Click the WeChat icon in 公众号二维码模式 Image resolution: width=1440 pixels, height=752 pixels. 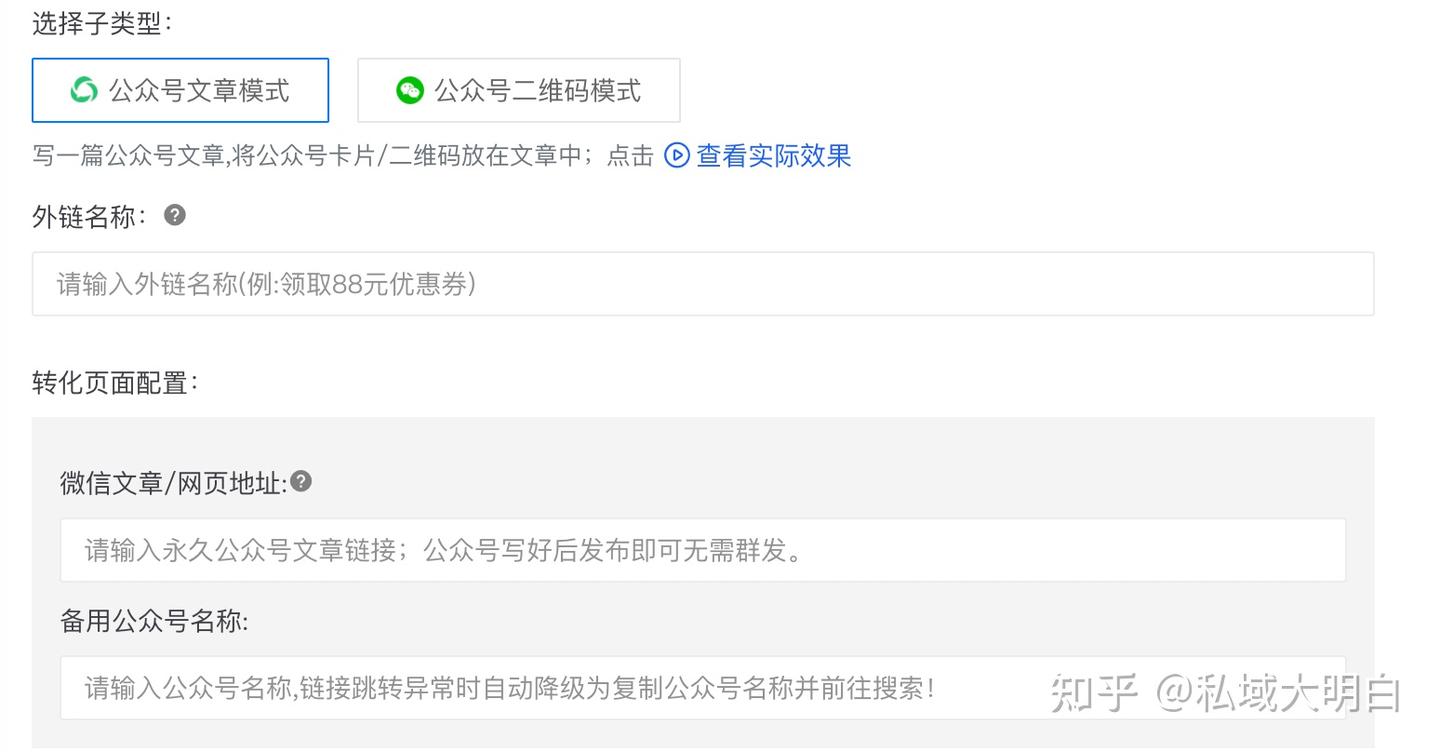coord(410,91)
